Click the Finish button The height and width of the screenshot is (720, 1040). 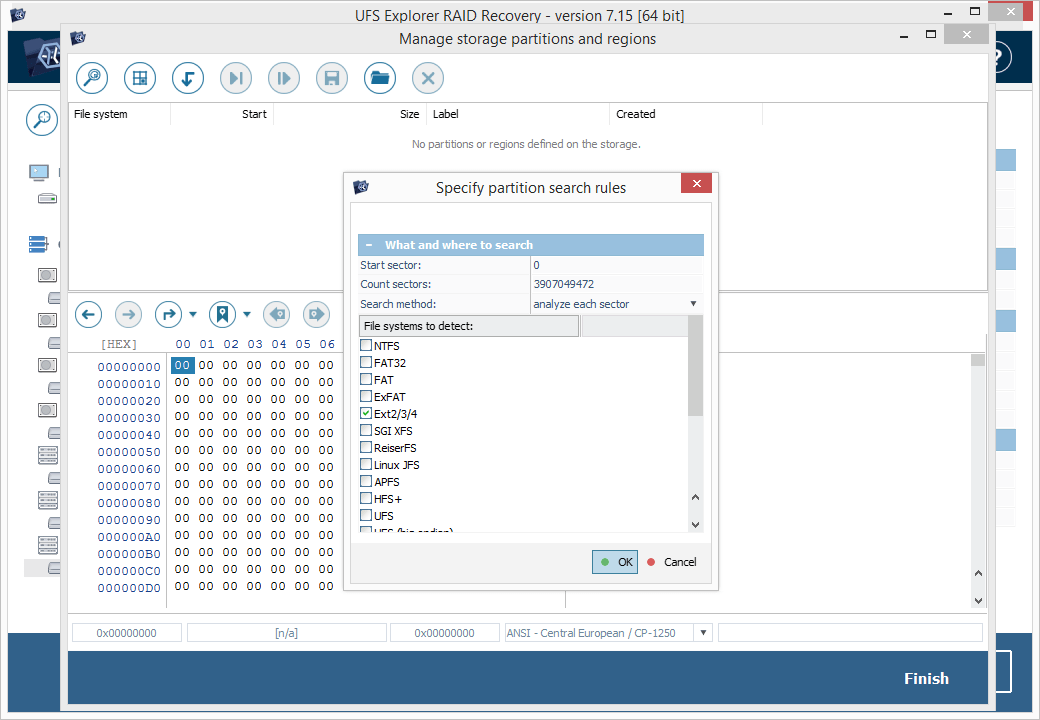(x=926, y=678)
